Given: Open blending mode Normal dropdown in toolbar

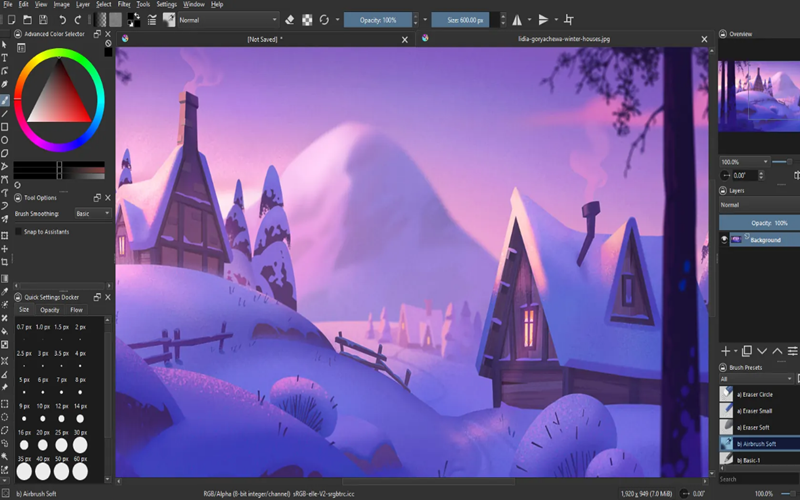Looking at the screenshot, I should pos(229,20).
